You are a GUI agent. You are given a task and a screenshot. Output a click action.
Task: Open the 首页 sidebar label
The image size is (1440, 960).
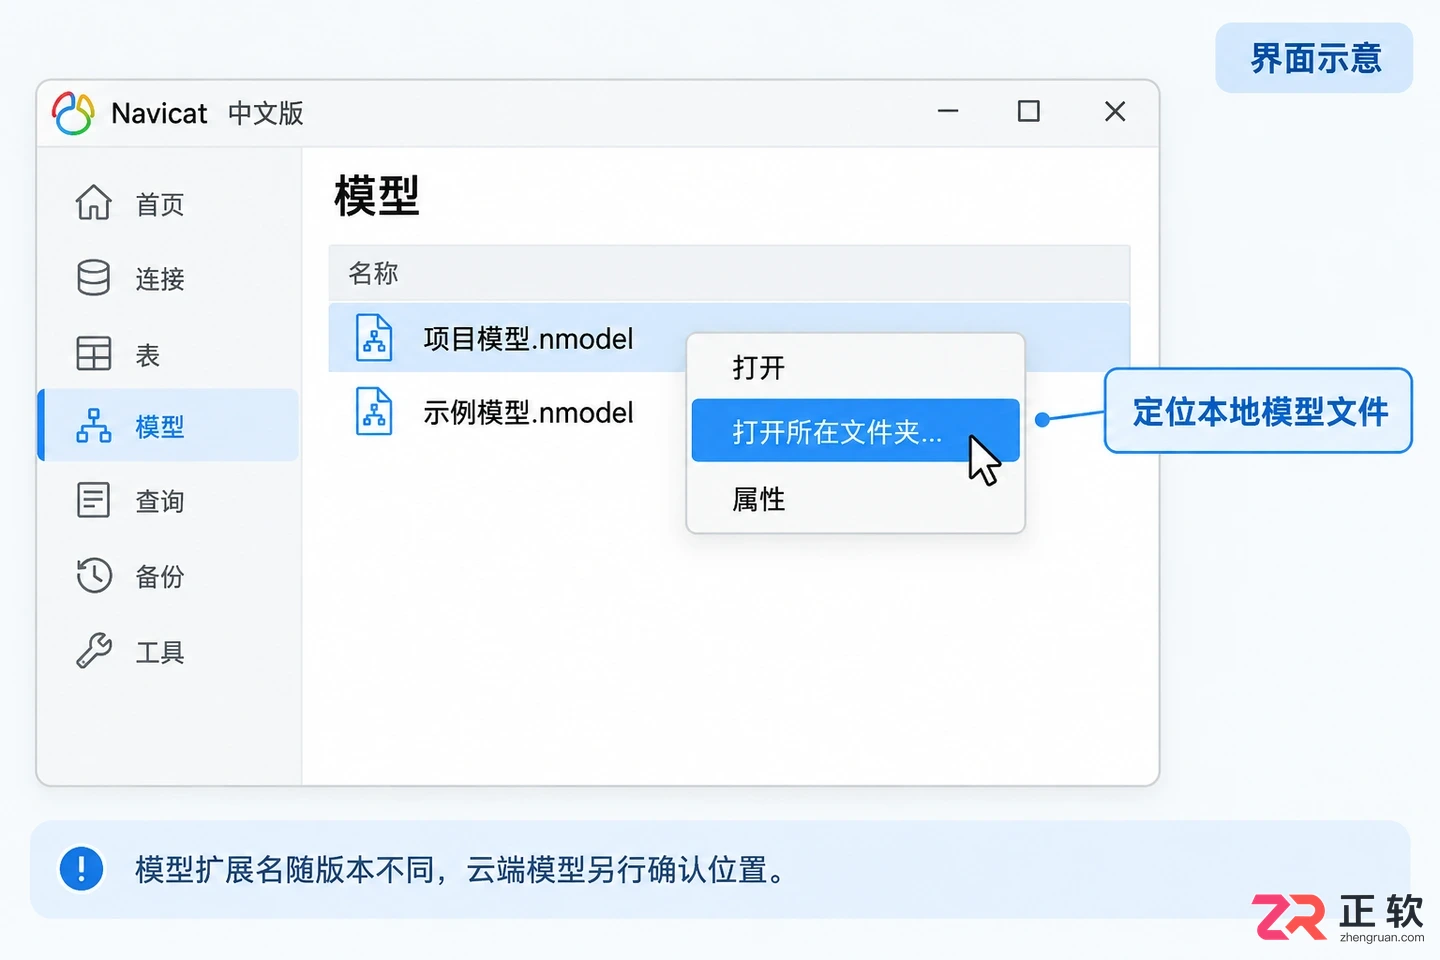(160, 204)
